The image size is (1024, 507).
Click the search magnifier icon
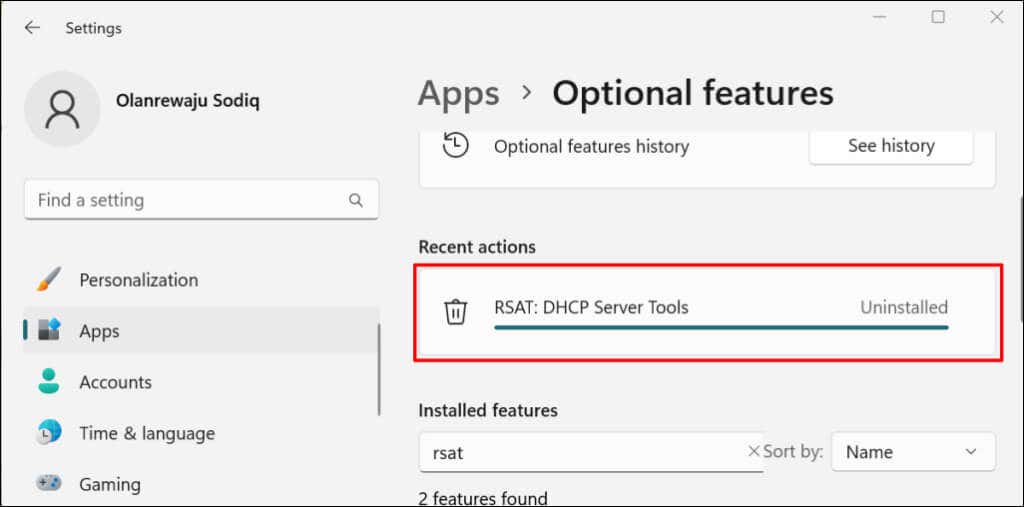356,200
